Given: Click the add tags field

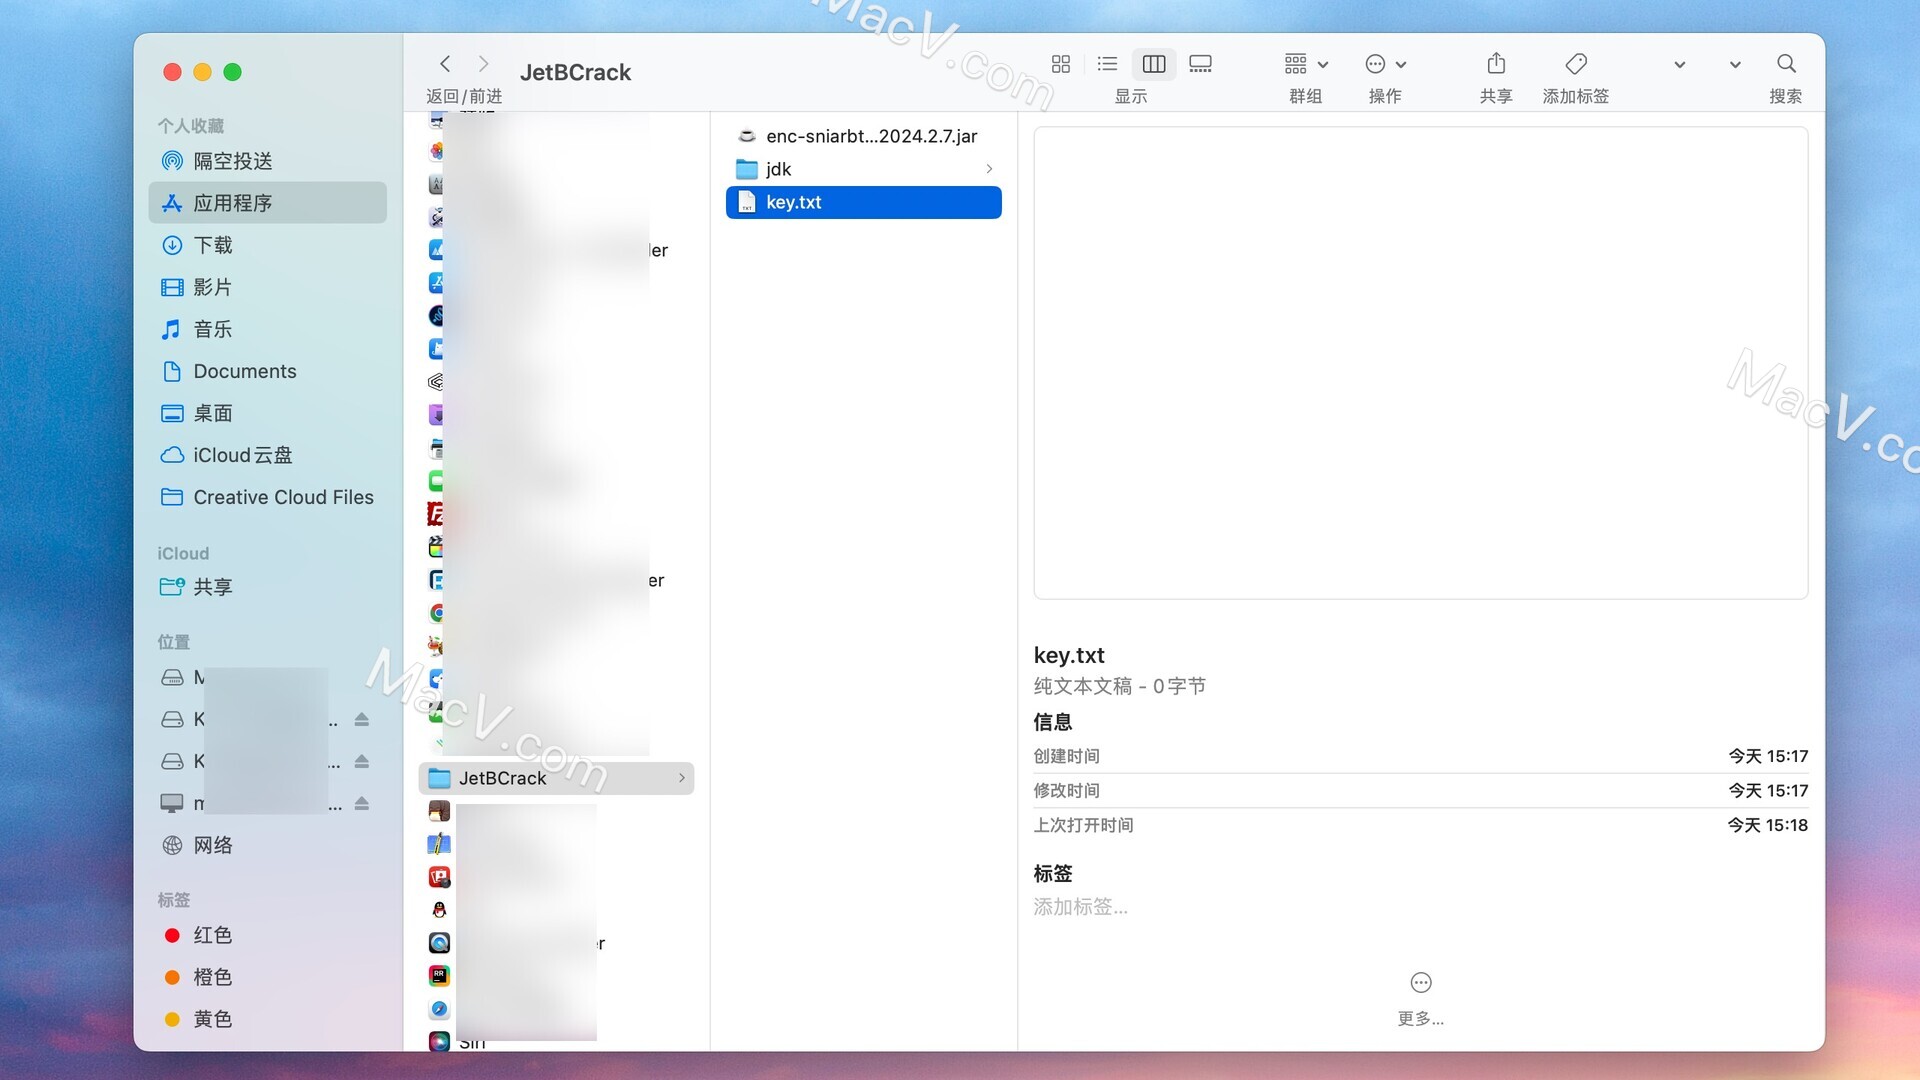Looking at the screenshot, I should tap(1080, 907).
